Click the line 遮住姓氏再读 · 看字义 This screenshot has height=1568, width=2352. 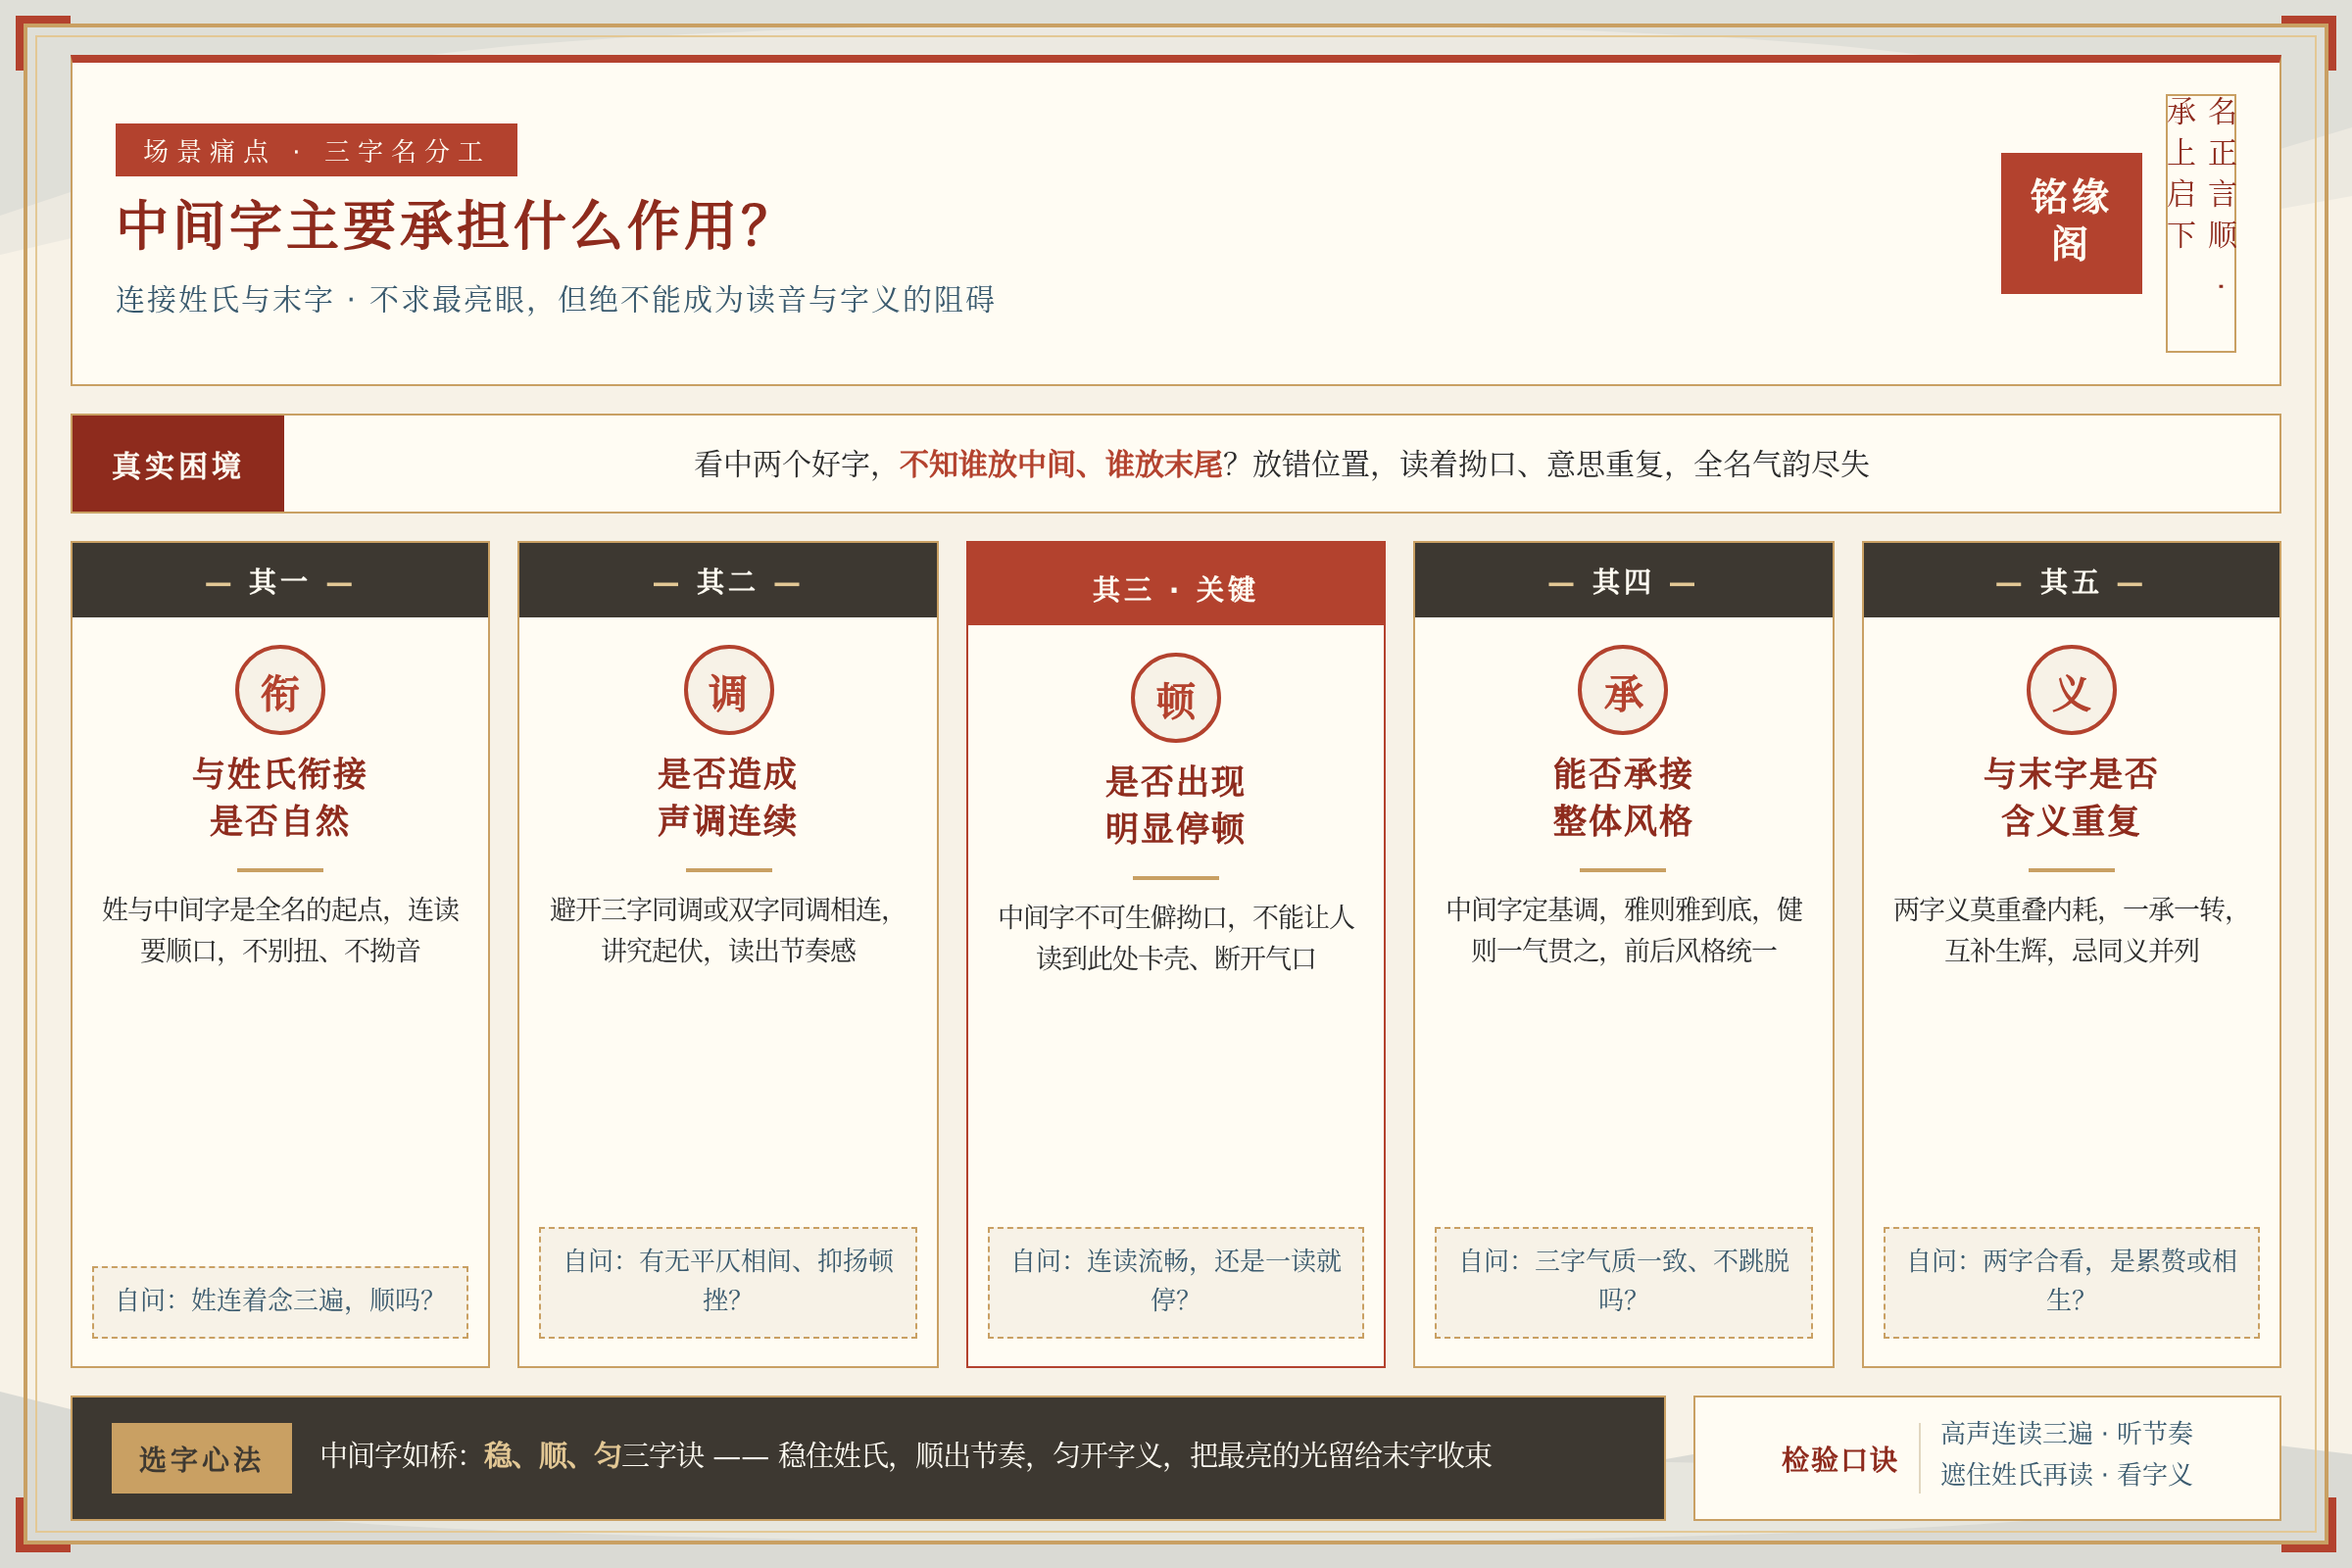click(x=2066, y=1474)
